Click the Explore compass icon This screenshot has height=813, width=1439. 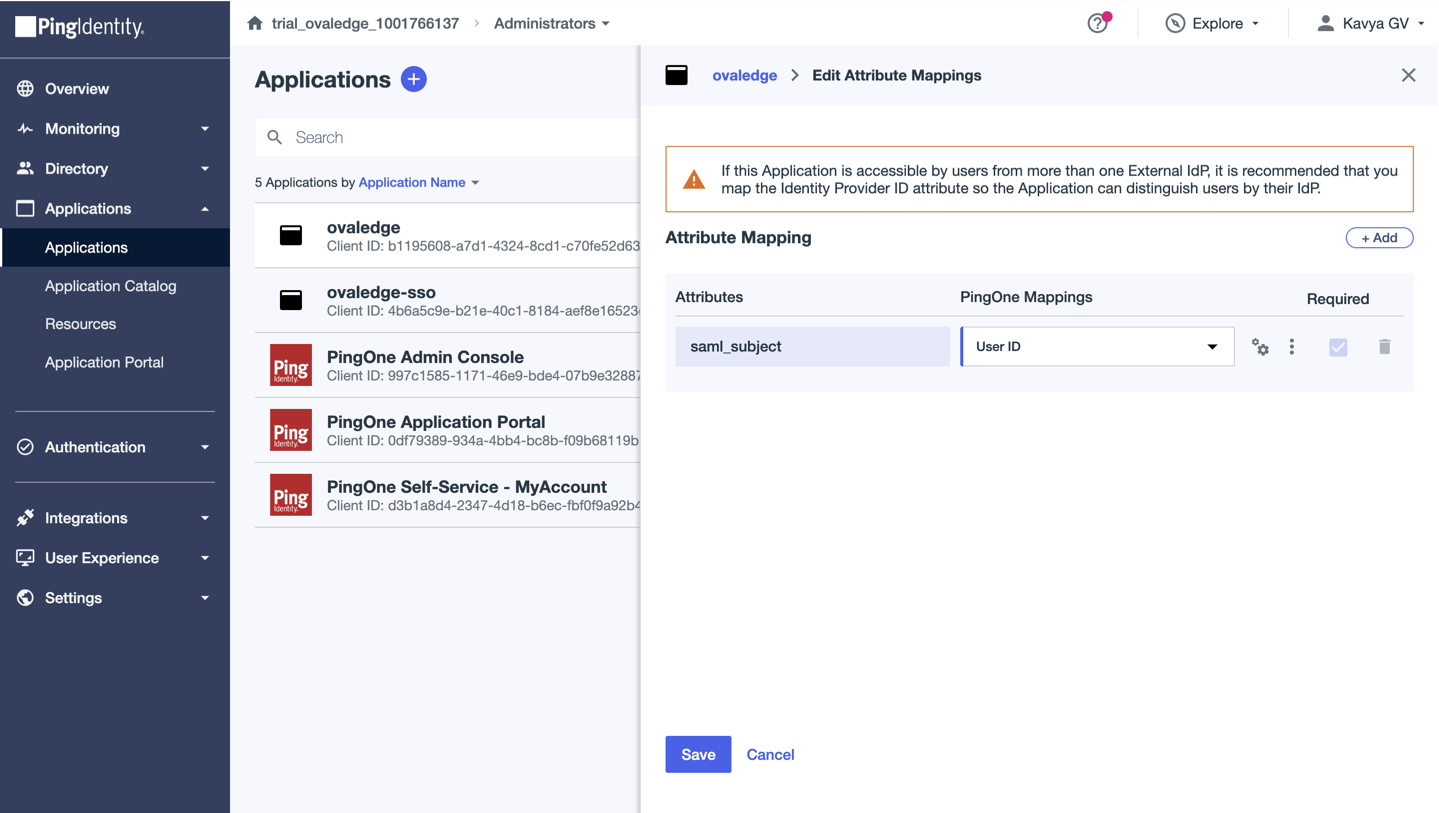pyautogui.click(x=1175, y=23)
